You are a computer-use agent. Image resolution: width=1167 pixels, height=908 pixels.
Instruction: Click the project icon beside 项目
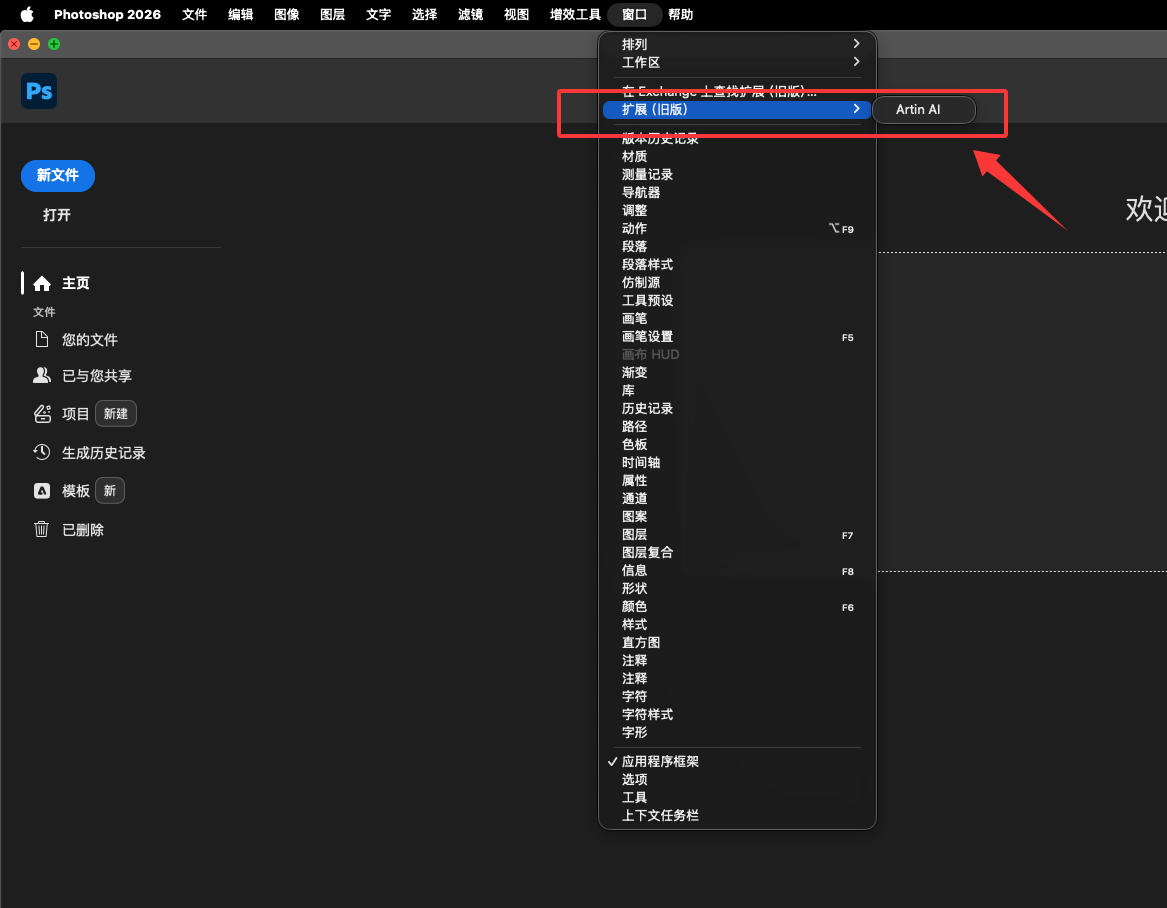pyautogui.click(x=42, y=414)
